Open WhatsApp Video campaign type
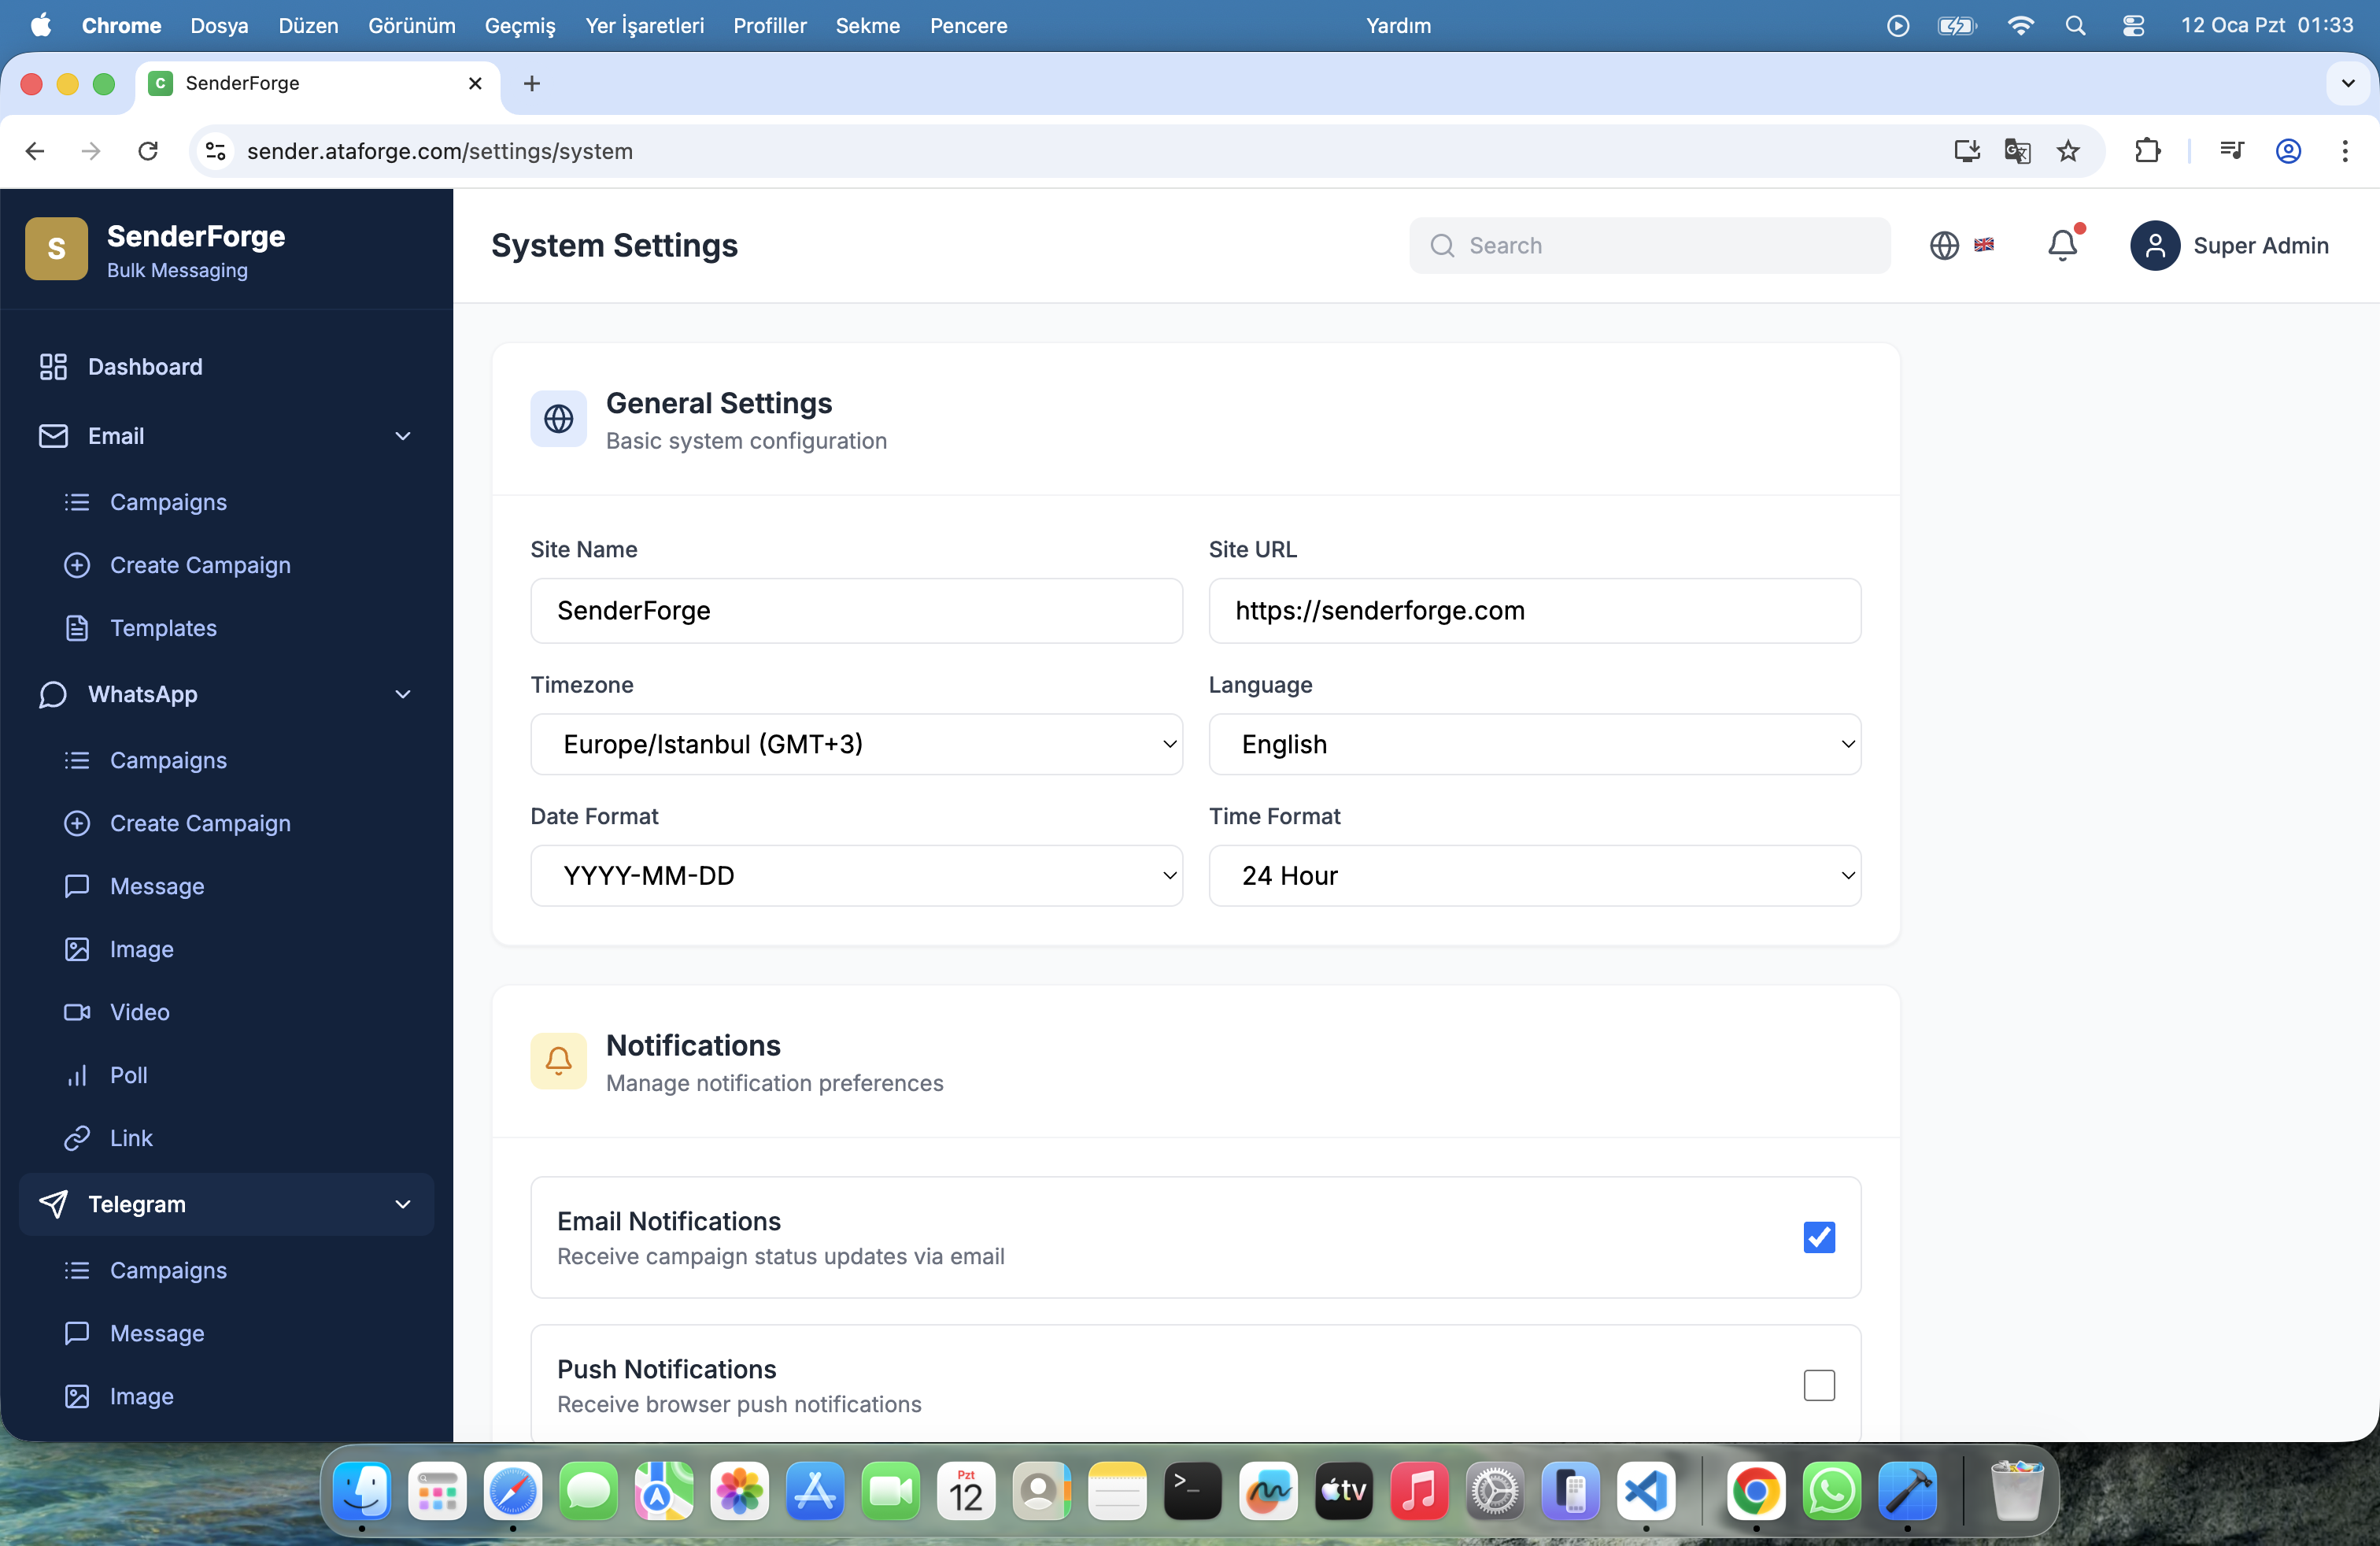The image size is (2380, 1546). [x=139, y=1012]
